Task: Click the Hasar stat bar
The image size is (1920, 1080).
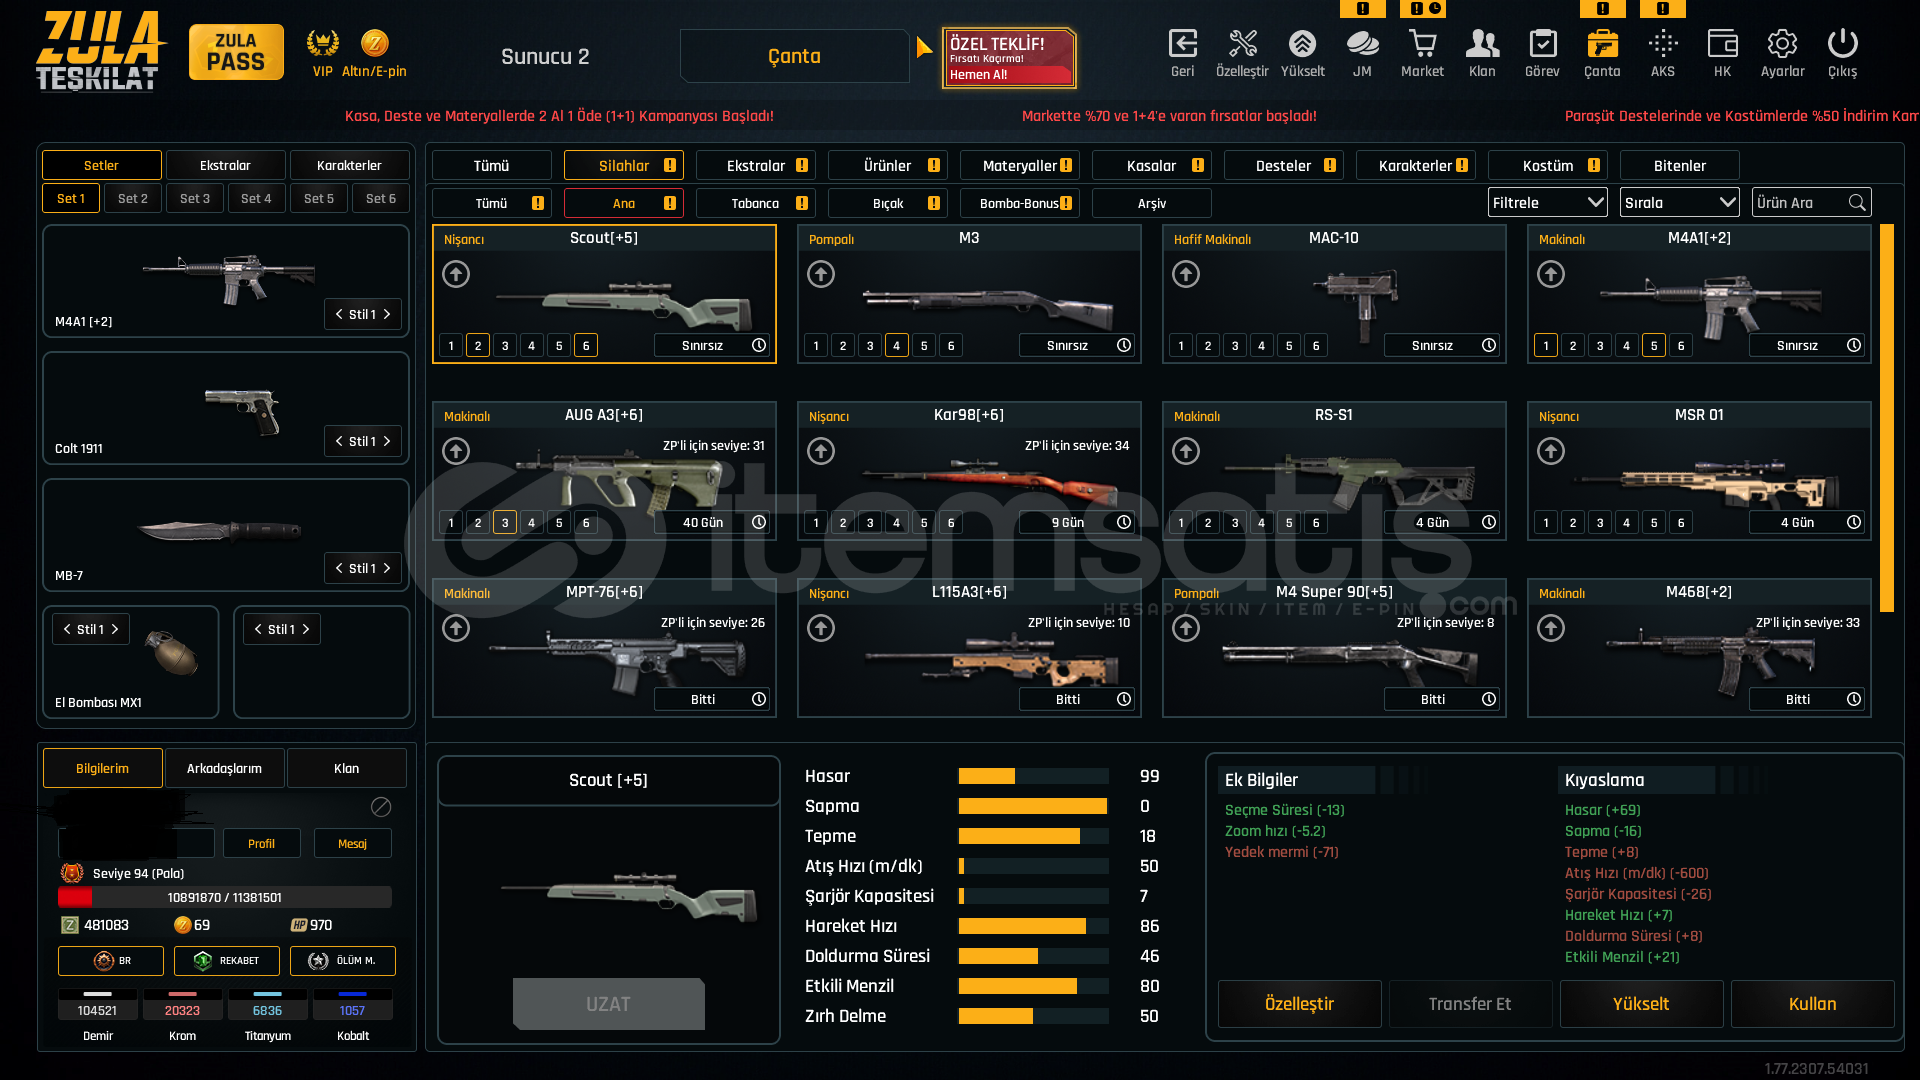Action: point(1033,776)
